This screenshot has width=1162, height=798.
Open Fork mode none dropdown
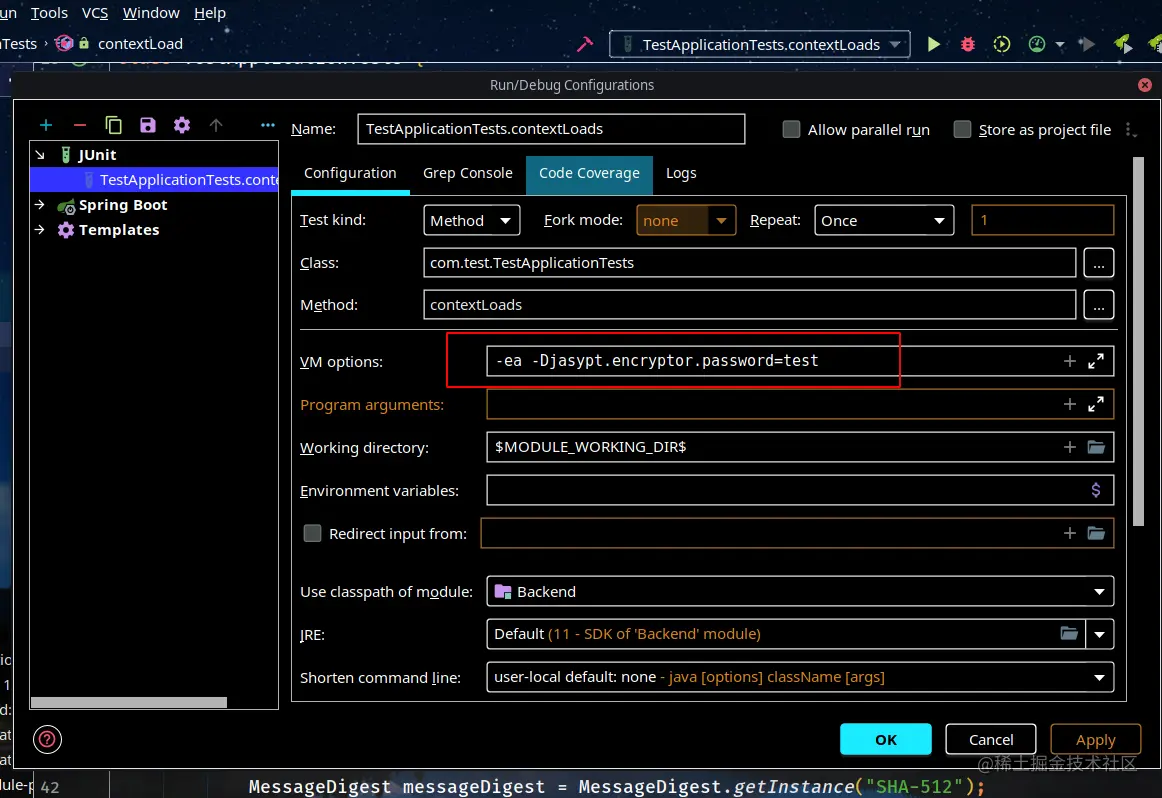(x=685, y=220)
